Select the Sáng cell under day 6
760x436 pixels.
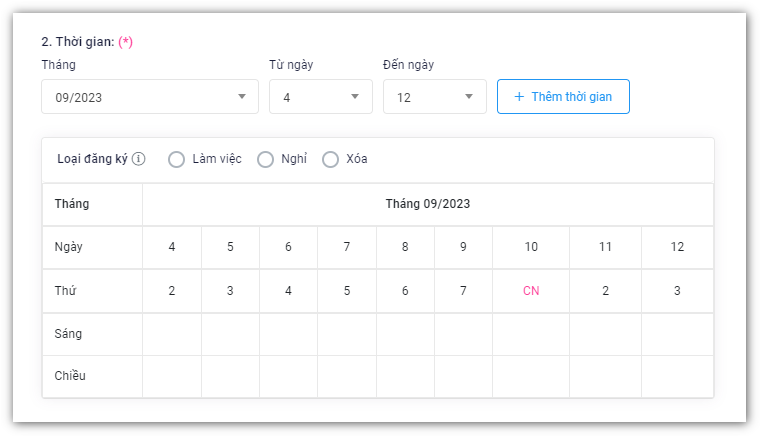click(289, 334)
